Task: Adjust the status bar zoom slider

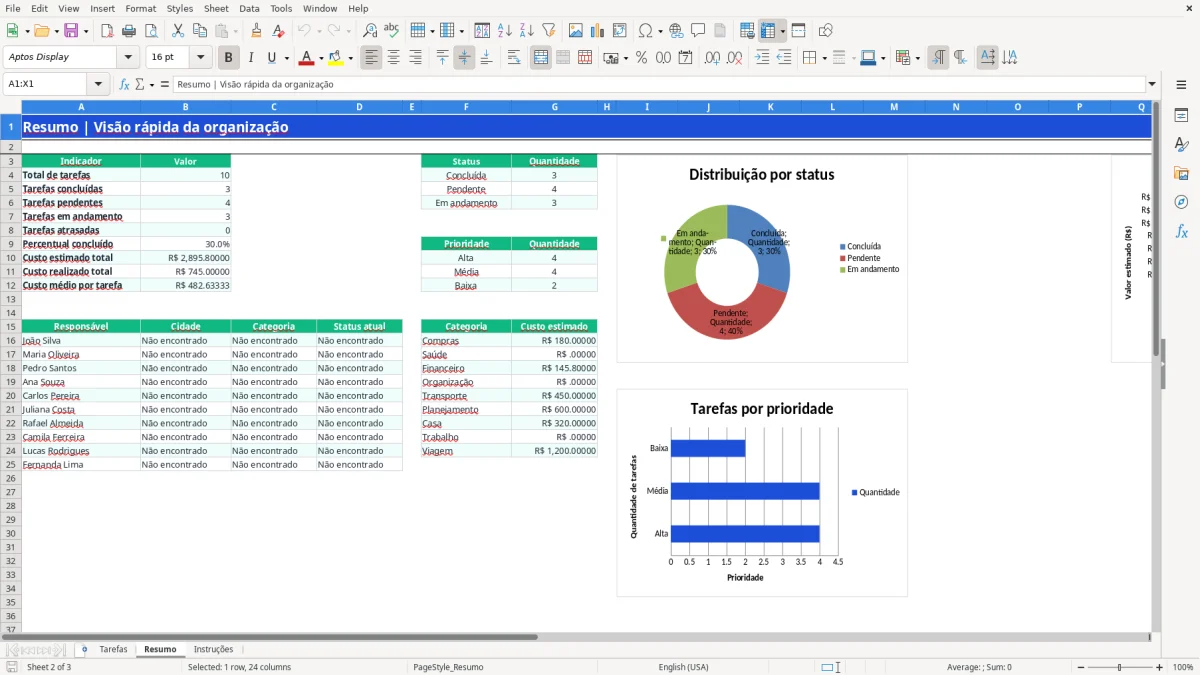Action: pyautogui.click(x=1119, y=667)
